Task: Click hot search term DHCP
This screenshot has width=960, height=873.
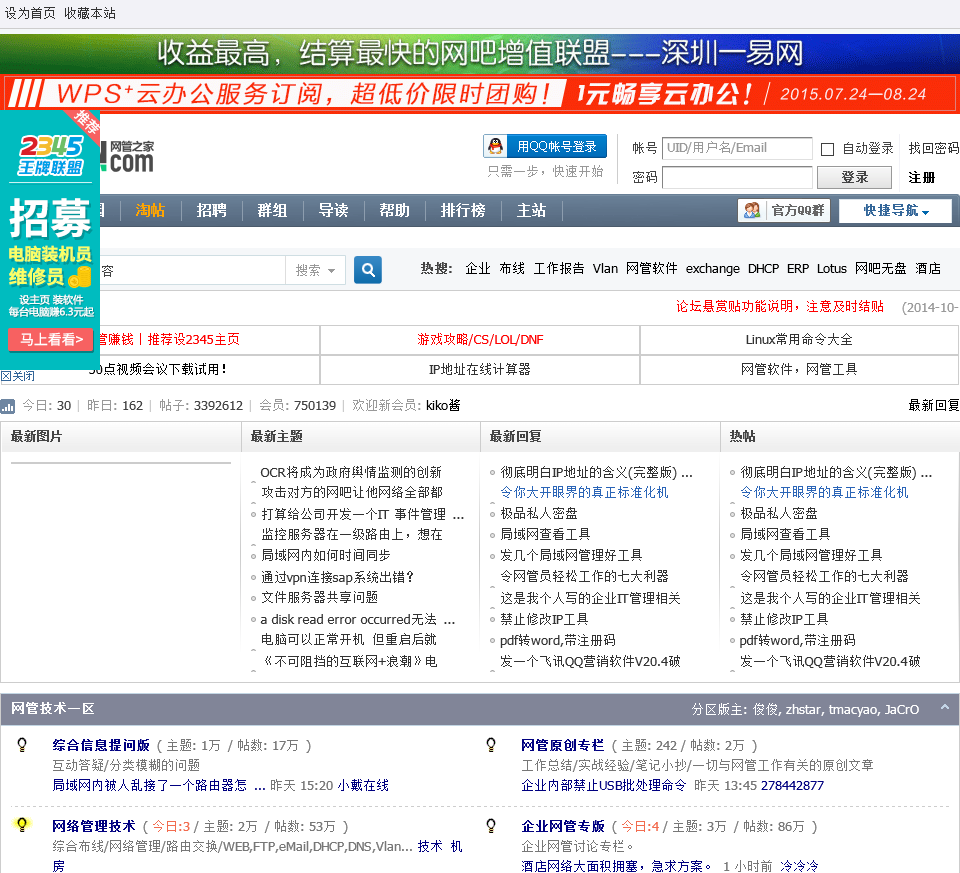Action: point(763,269)
